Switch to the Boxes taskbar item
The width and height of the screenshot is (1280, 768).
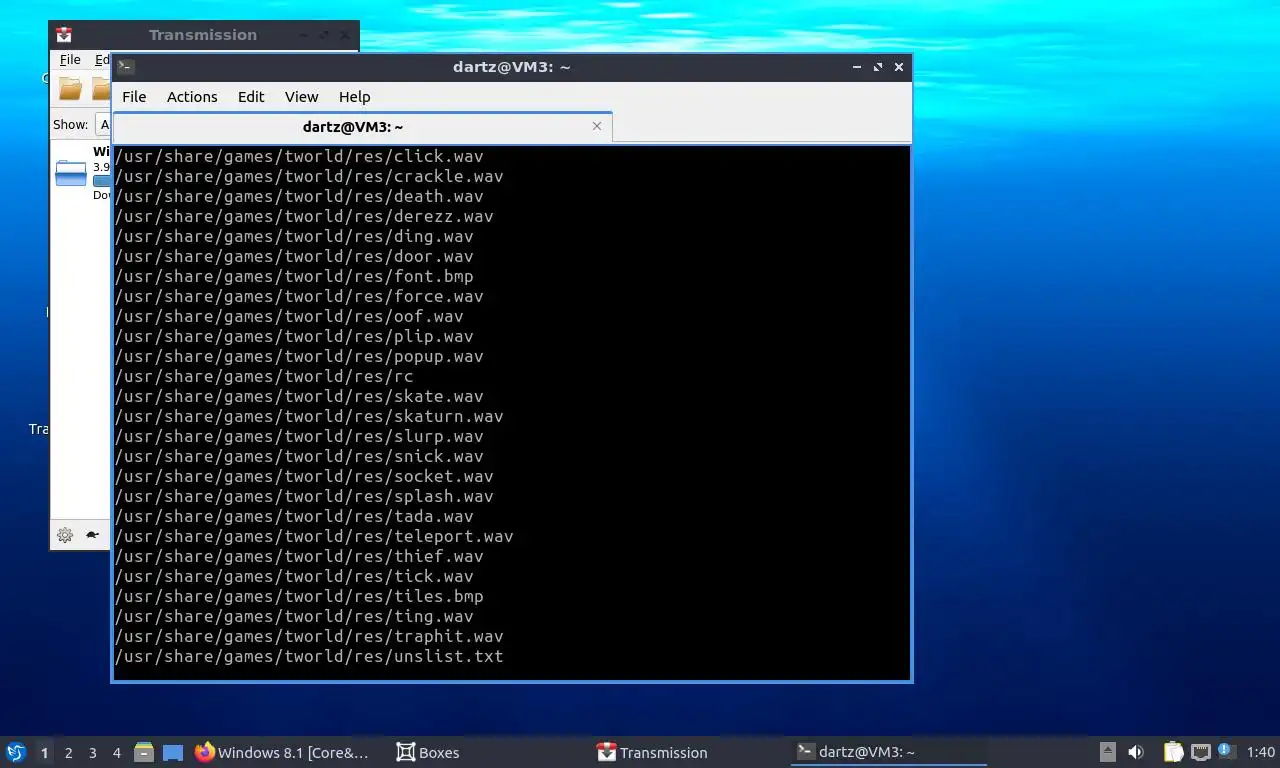click(x=428, y=753)
